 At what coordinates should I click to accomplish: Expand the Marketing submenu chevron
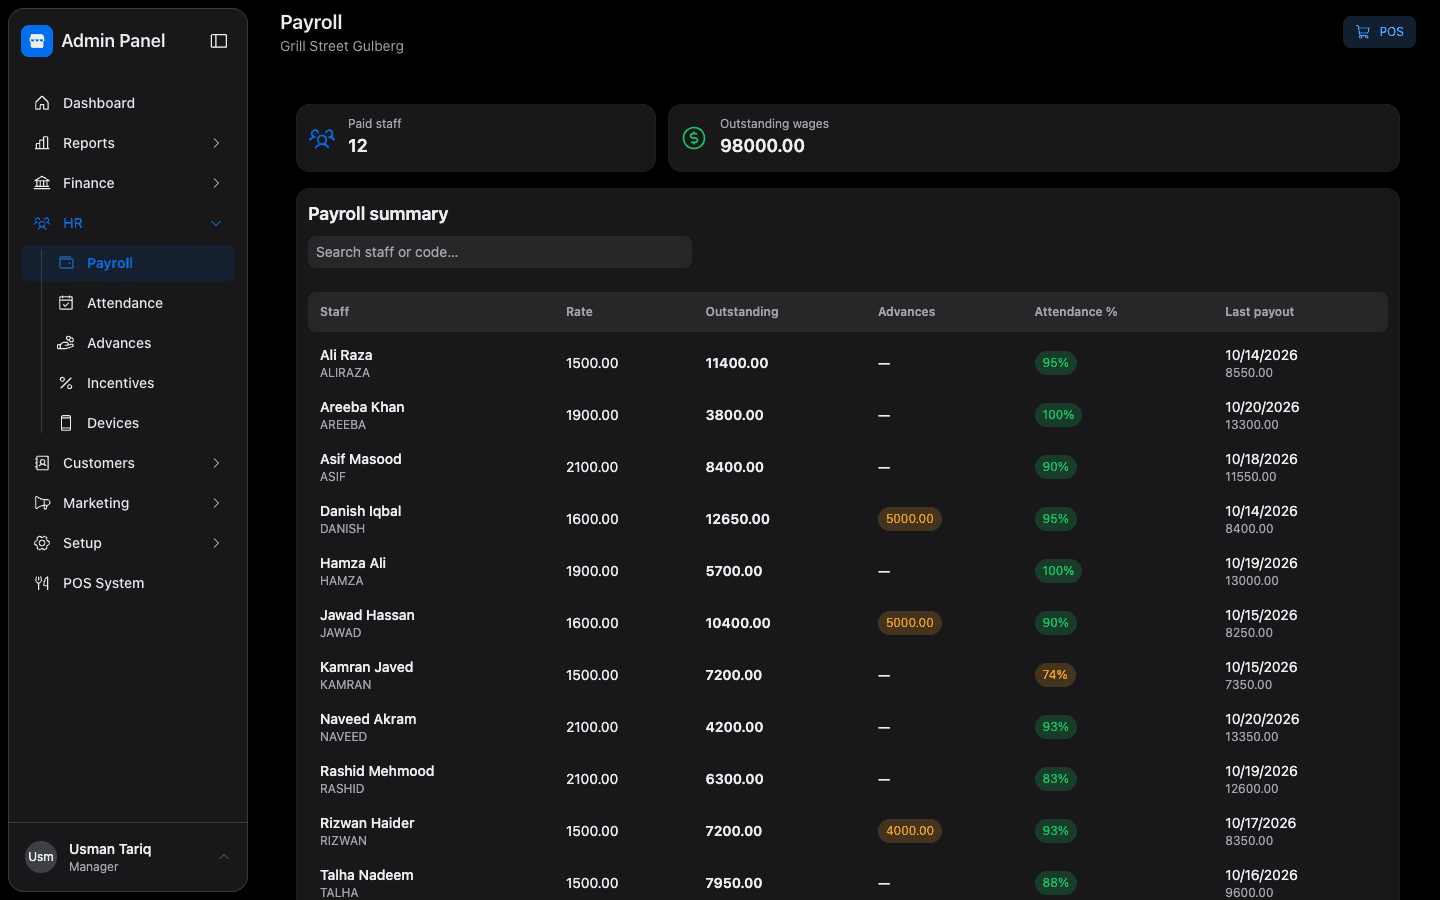(x=216, y=503)
